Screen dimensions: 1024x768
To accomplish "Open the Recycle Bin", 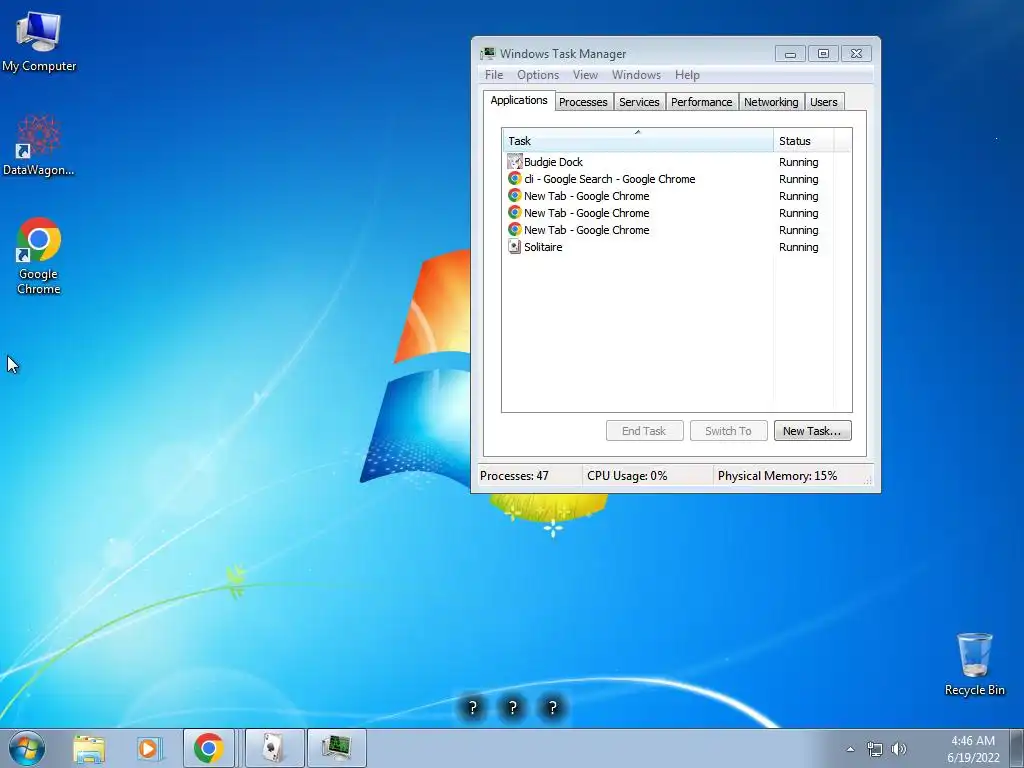I will tap(974, 664).
